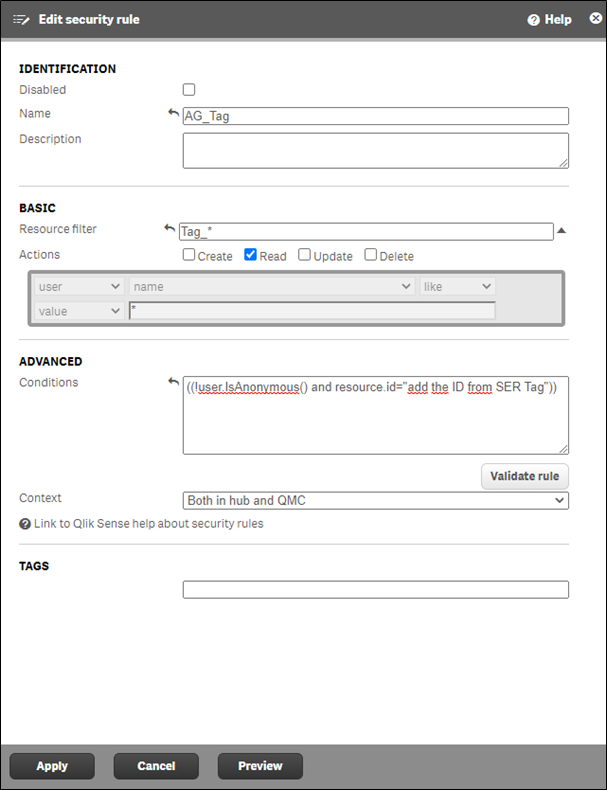Image resolution: width=607 pixels, height=790 pixels.
Task: Tick the Update action checkbox
Action: [304, 255]
